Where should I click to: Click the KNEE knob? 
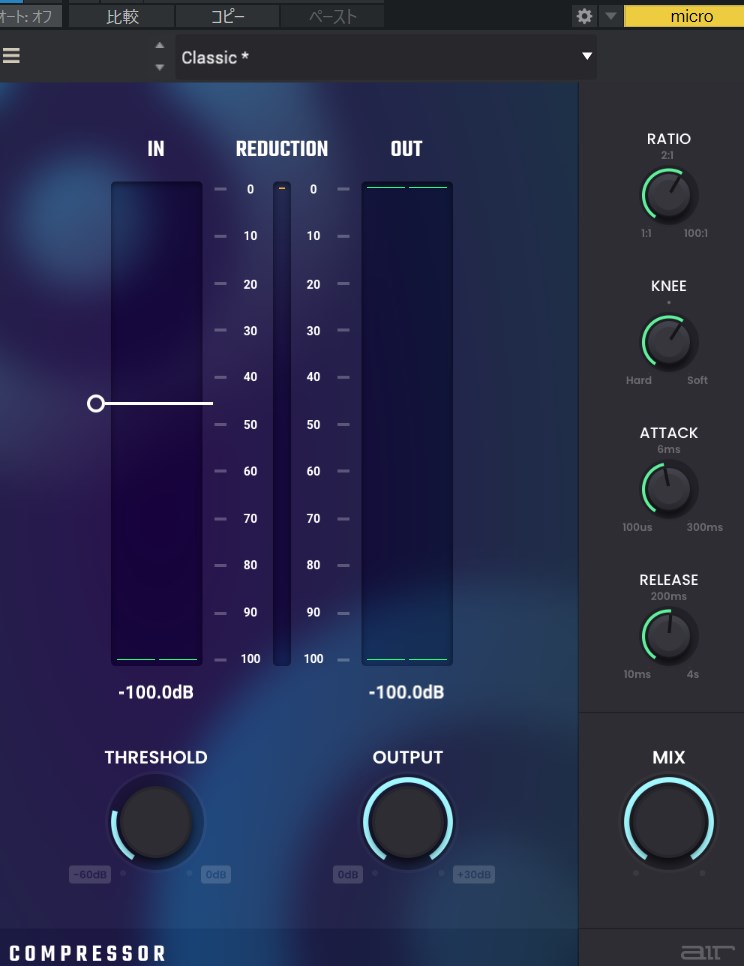coord(669,342)
